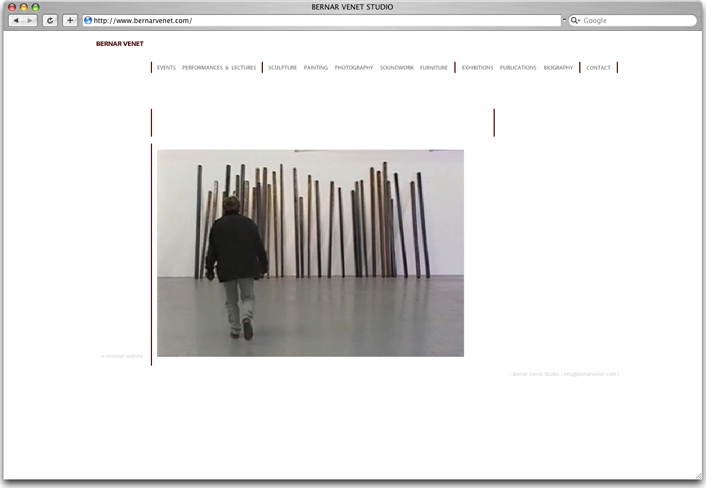The height and width of the screenshot is (488, 706).
Task: Select Painting in the navigation bar
Action: [316, 68]
